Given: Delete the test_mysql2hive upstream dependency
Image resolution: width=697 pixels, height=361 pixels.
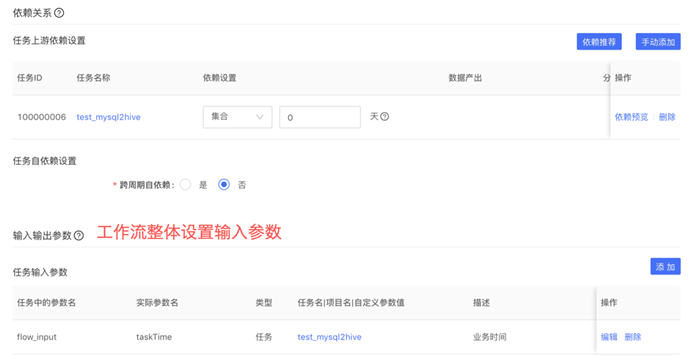Looking at the screenshot, I should (667, 117).
